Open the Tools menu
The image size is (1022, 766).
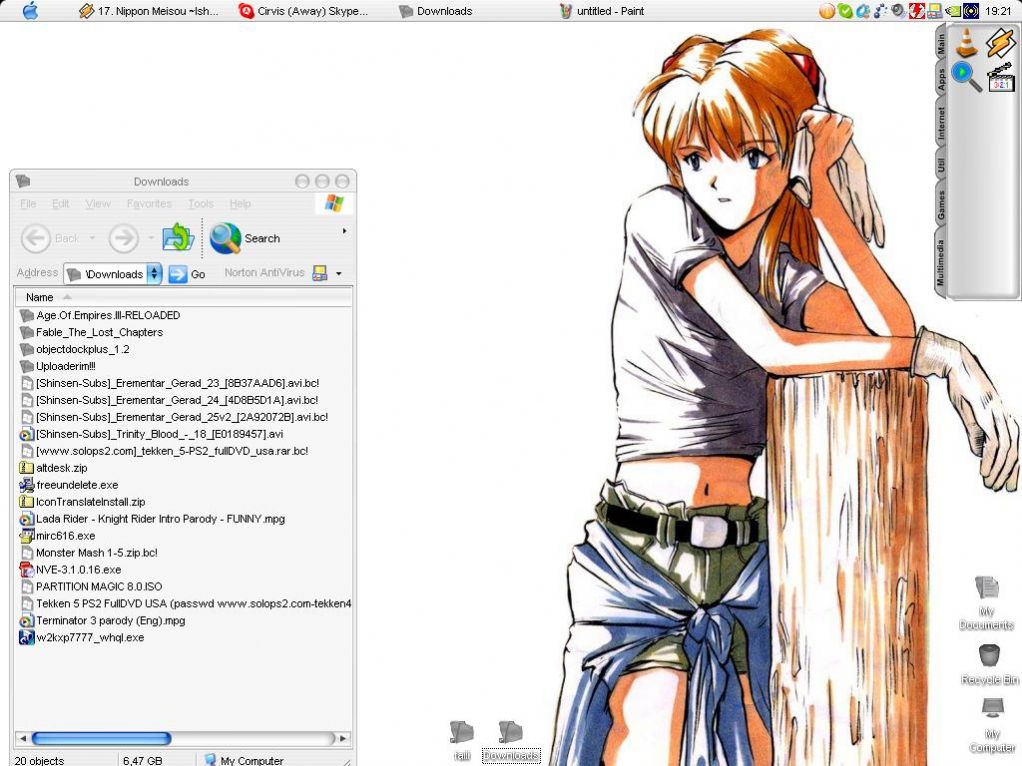point(201,203)
